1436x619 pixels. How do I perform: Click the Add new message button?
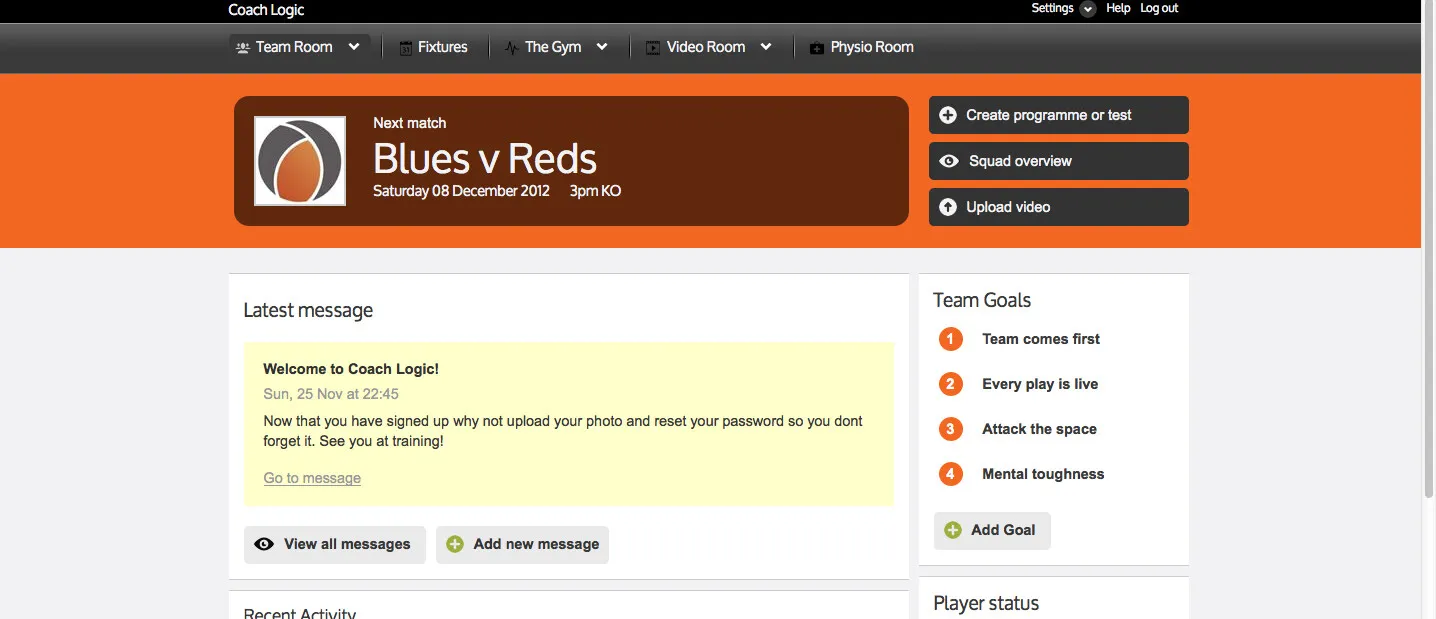522,545
